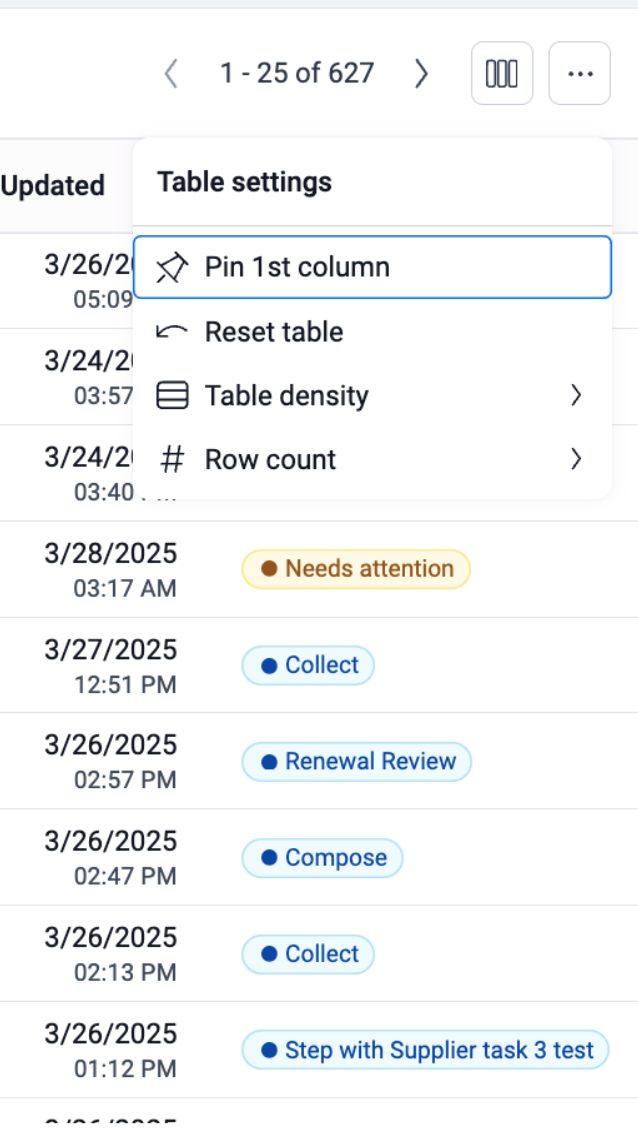The image size is (638, 1130).
Task: Click the column layout icon button
Action: click(501, 73)
